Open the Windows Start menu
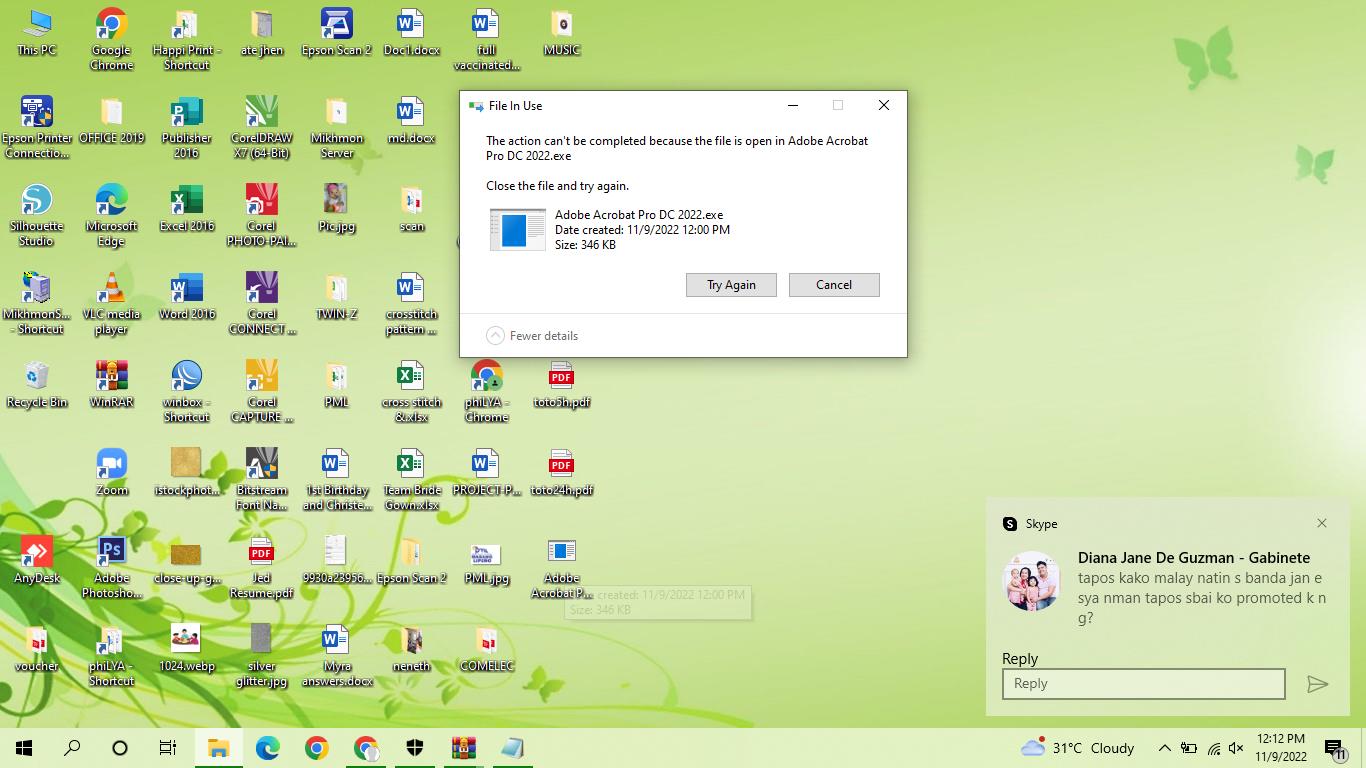Screen dimensions: 1366x768 [24, 748]
